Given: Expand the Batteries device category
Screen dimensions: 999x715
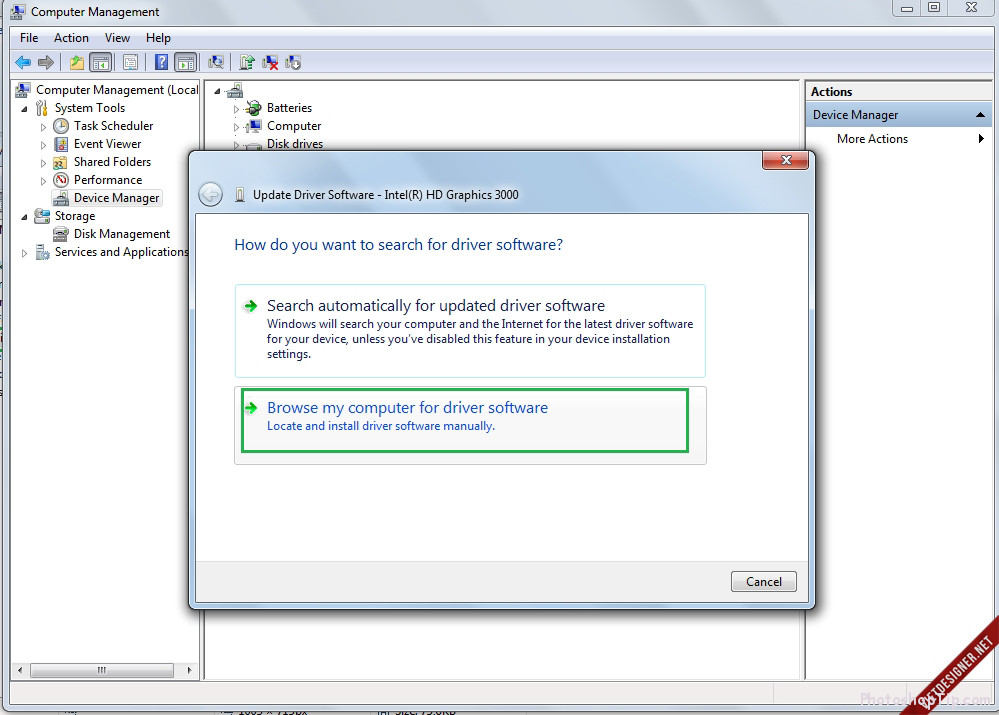Looking at the screenshot, I should [x=236, y=109].
